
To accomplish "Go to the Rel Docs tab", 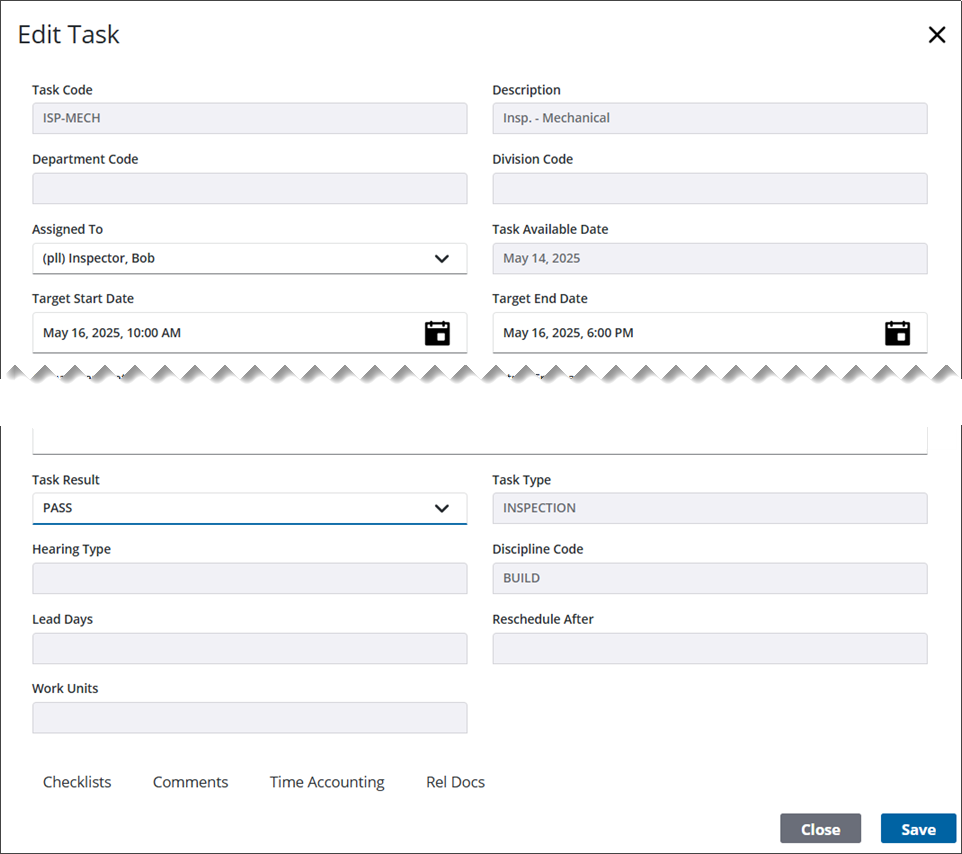I will 455,782.
